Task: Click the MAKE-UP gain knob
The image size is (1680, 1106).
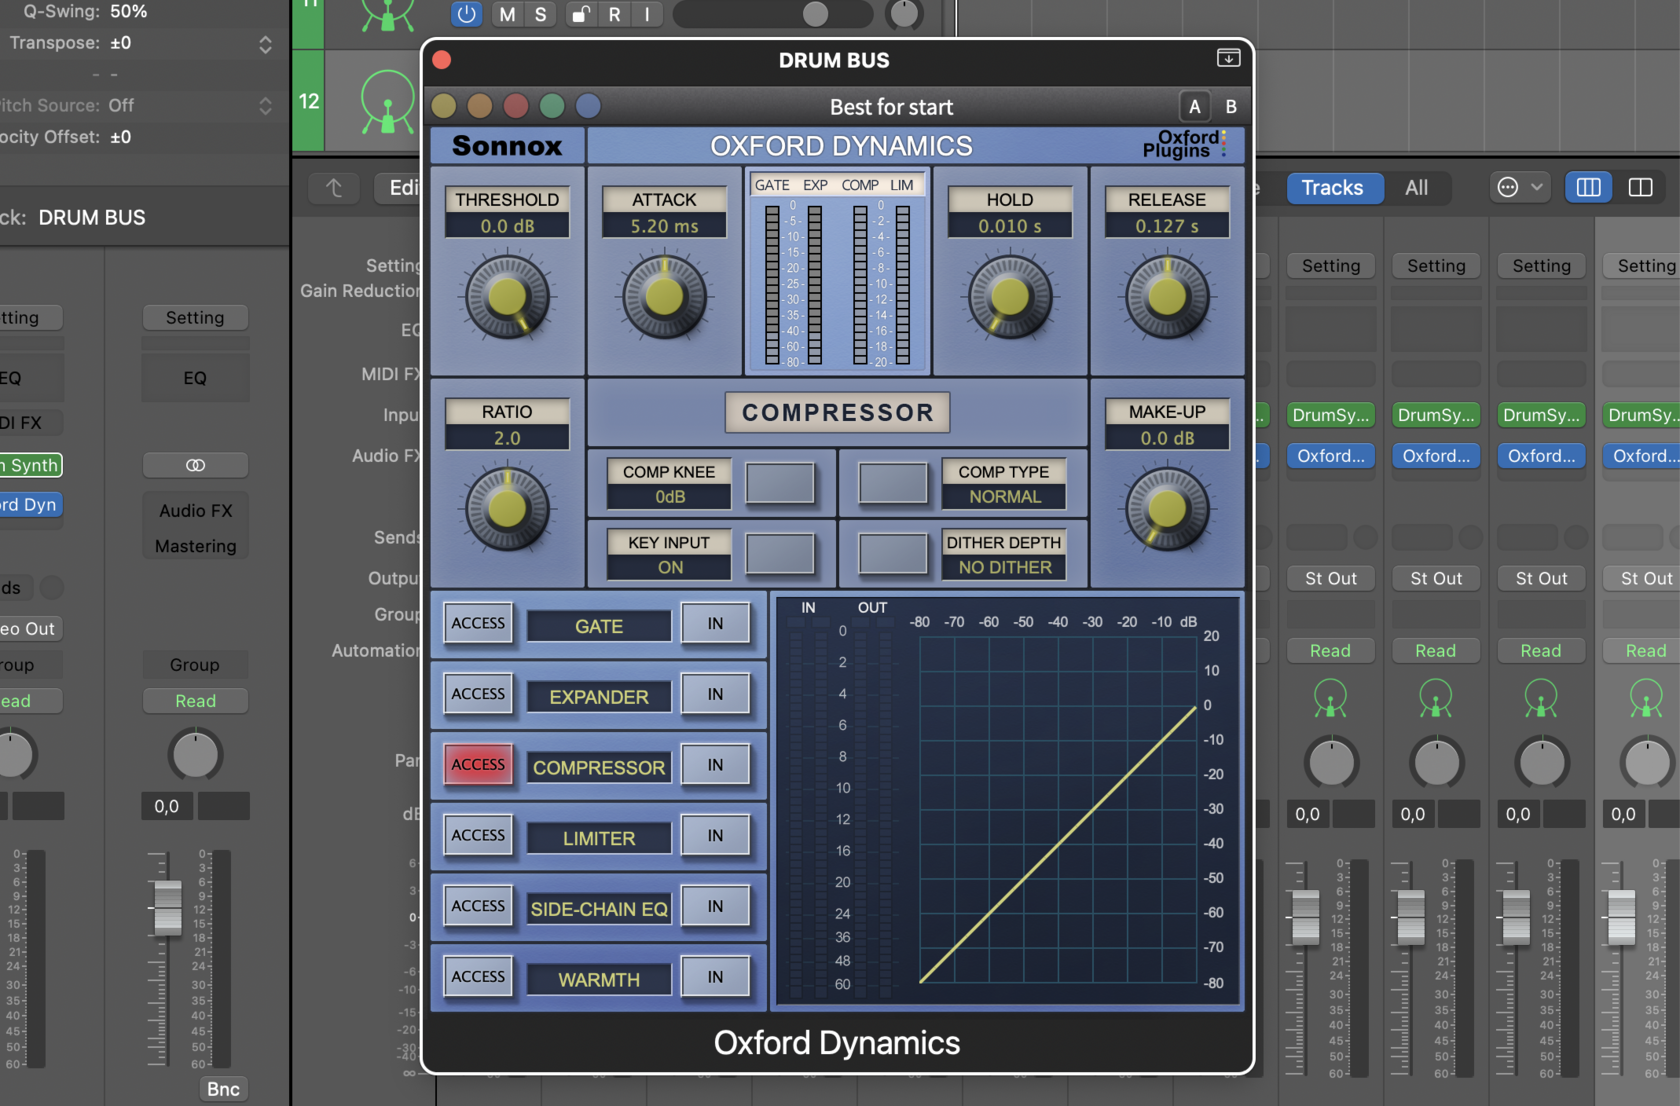Action: 1167,508
